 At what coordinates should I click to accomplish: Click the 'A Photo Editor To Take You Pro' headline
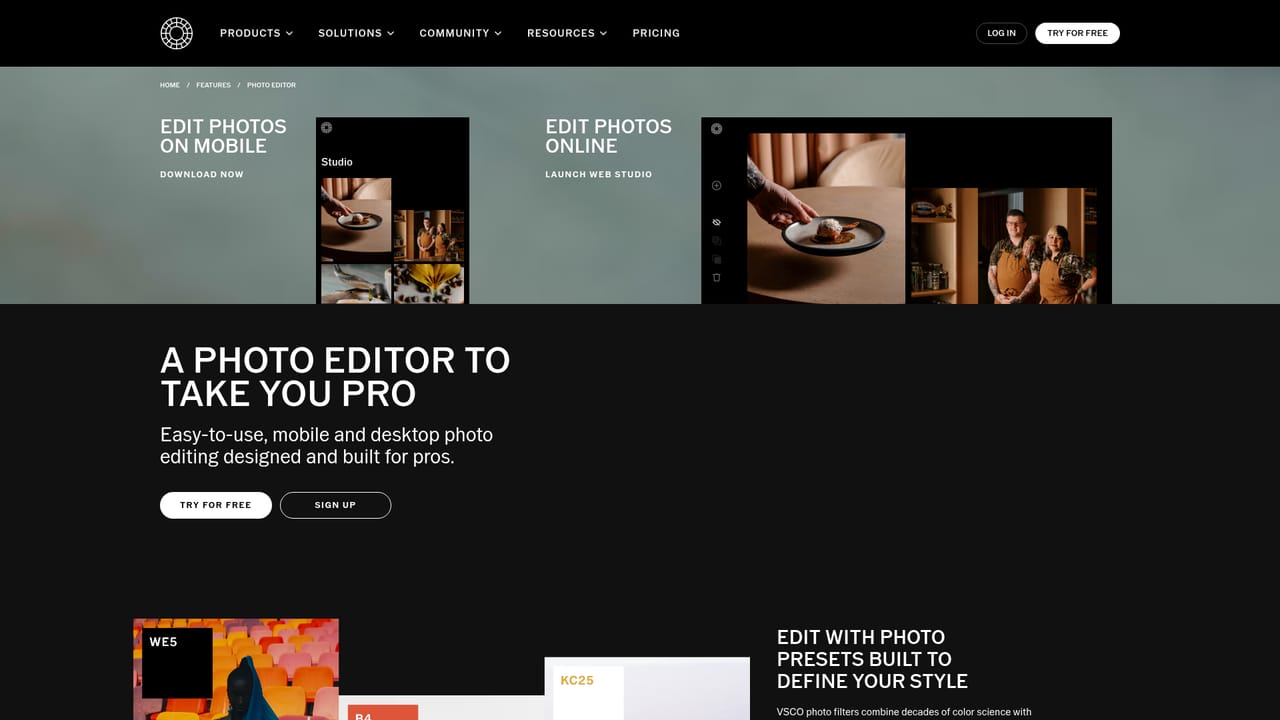click(x=335, y=377)
